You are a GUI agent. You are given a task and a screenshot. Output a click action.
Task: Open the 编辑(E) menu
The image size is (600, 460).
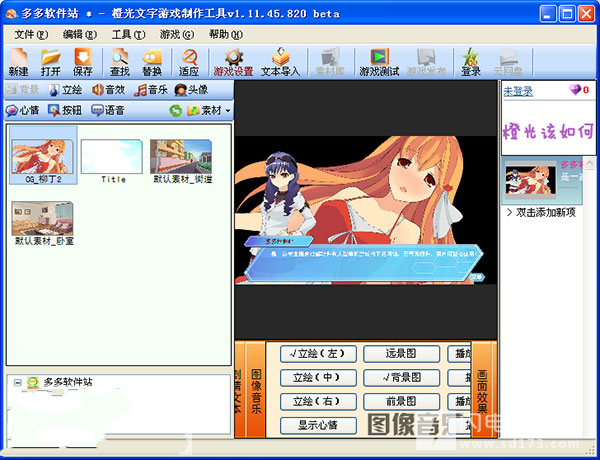(80, 34)
